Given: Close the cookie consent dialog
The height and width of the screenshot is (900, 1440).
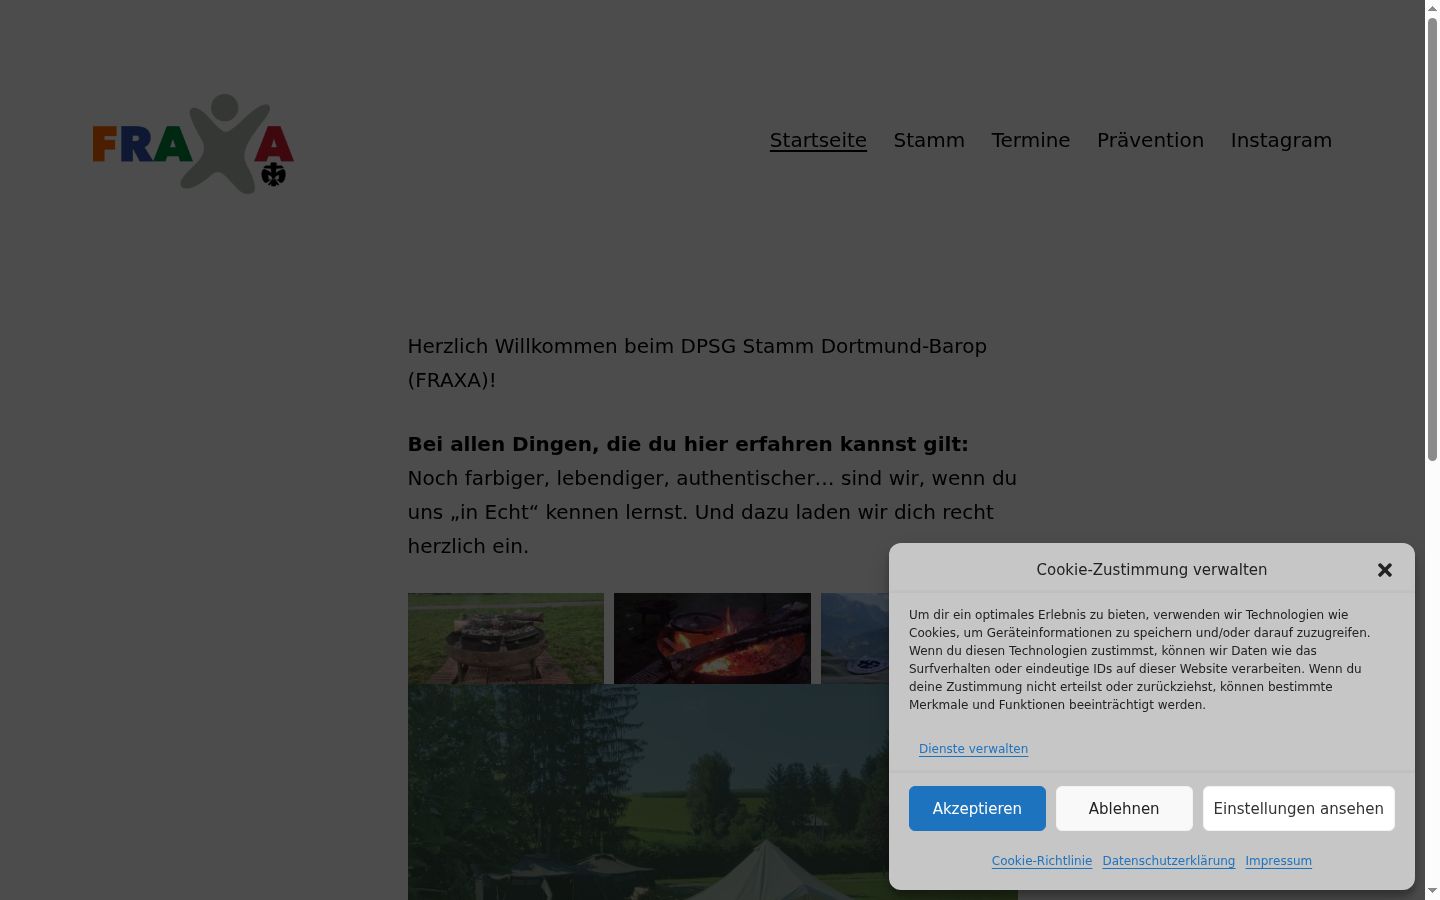Looking at the screenshot, I should 1384,570.
